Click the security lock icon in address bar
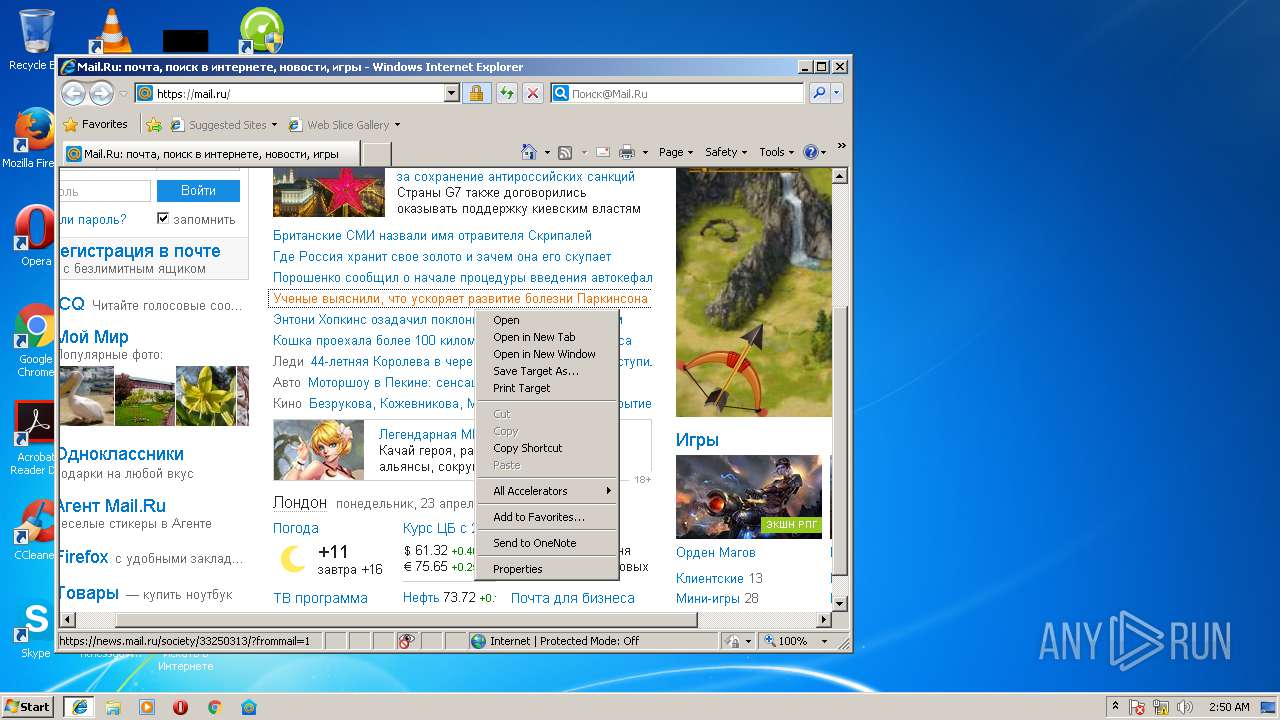Screen dimensions: 1280x720 pyautogui.click(x=476, y=93)
